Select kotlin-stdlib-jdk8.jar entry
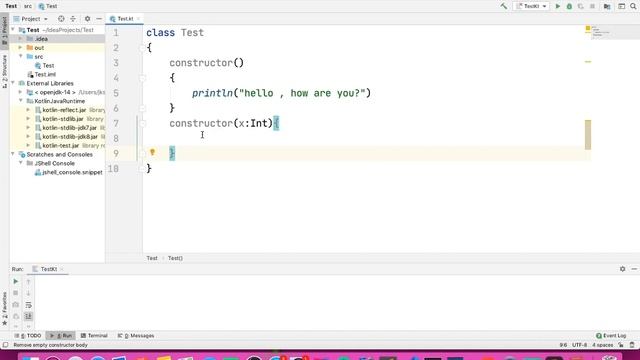Image resolution: width=640 pixels, height=360 pixels. coord(70,137)
